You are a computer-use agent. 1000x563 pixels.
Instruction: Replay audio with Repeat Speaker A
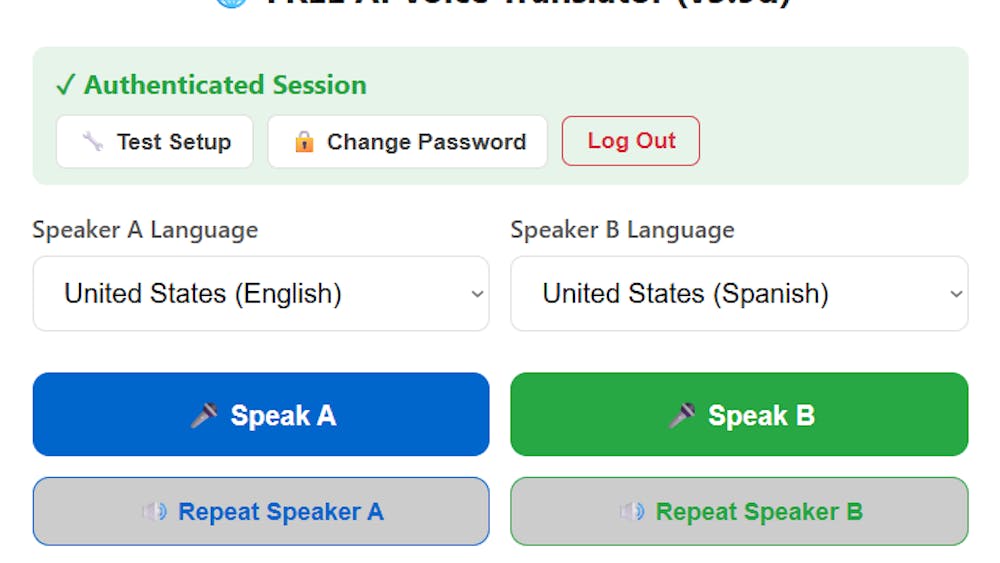[x=261, y=511]
